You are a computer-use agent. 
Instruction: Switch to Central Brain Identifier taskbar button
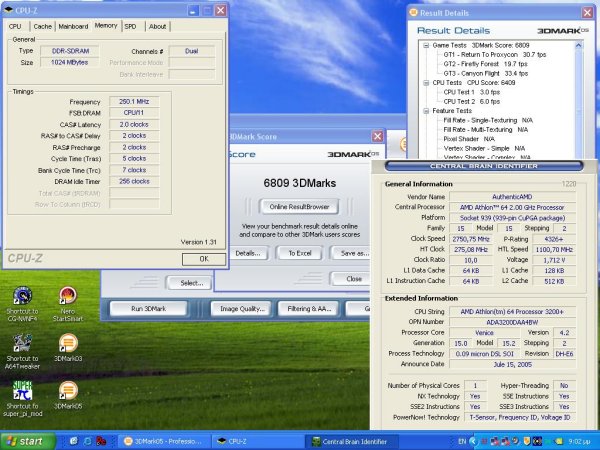coord(351,442)
